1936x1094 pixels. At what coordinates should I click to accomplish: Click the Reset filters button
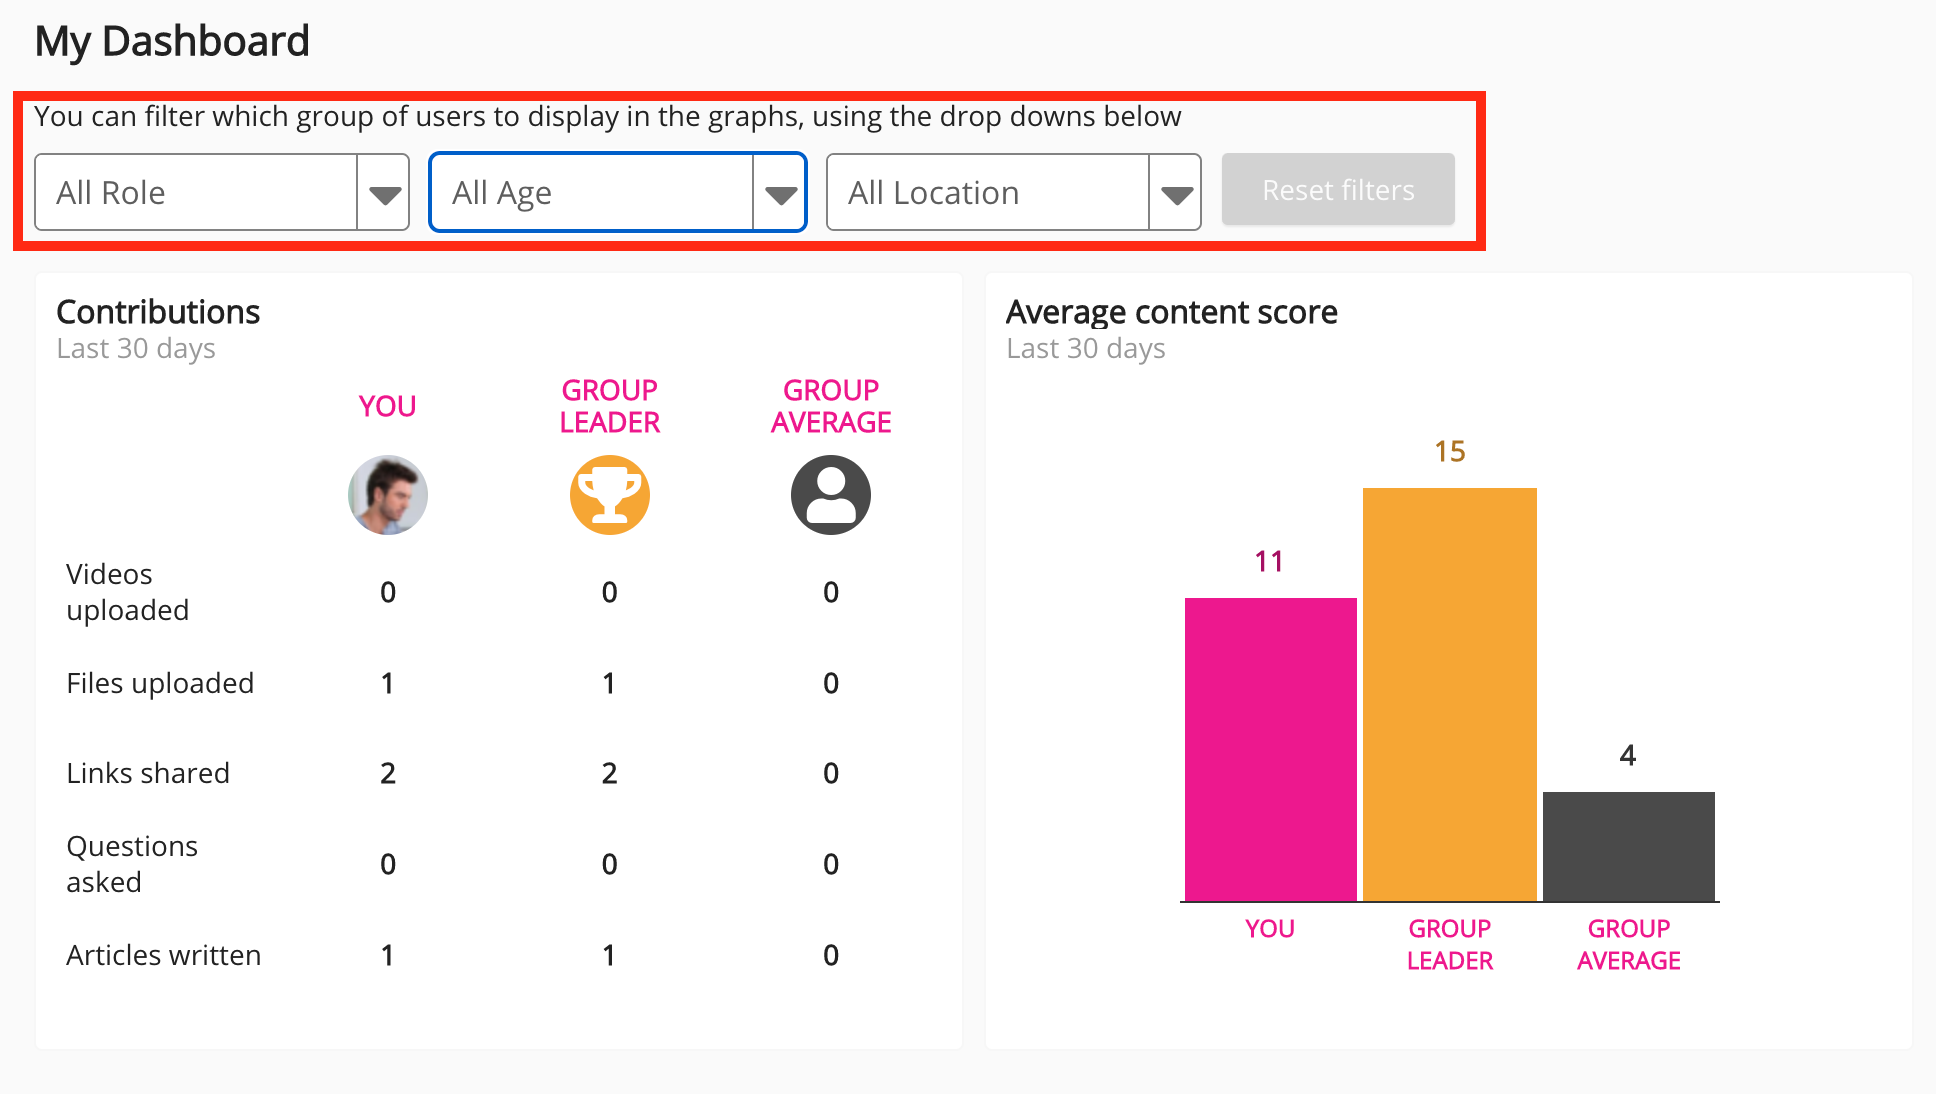coord(1338,190)
